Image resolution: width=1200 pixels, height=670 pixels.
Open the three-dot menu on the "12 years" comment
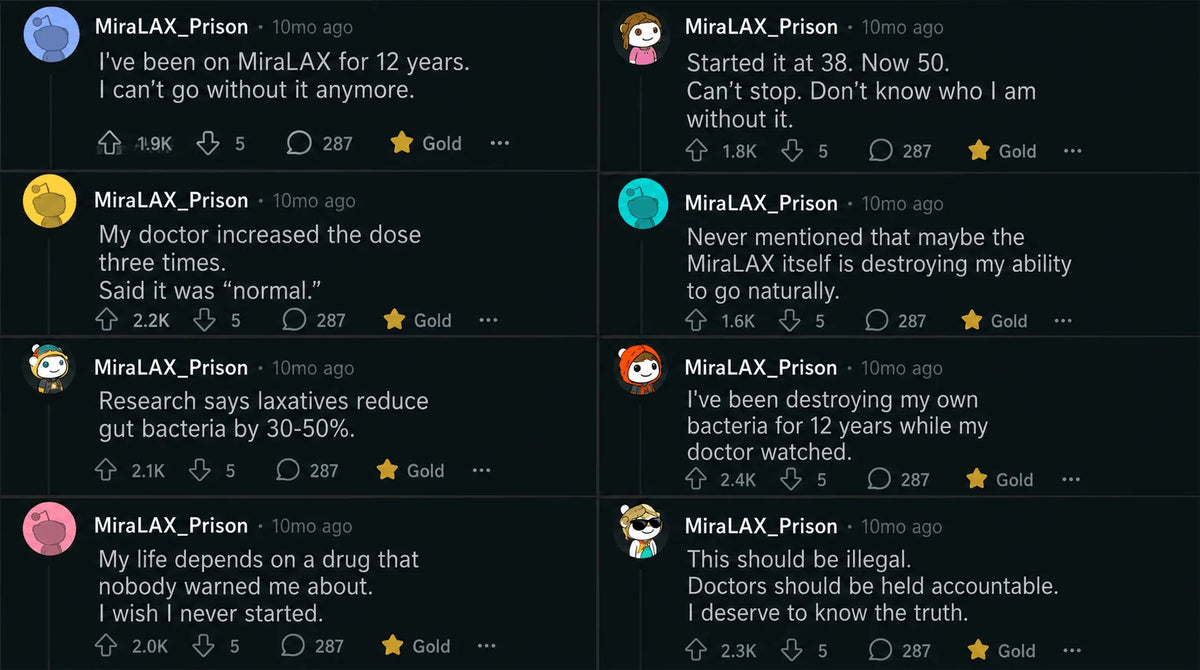point(500,144)
